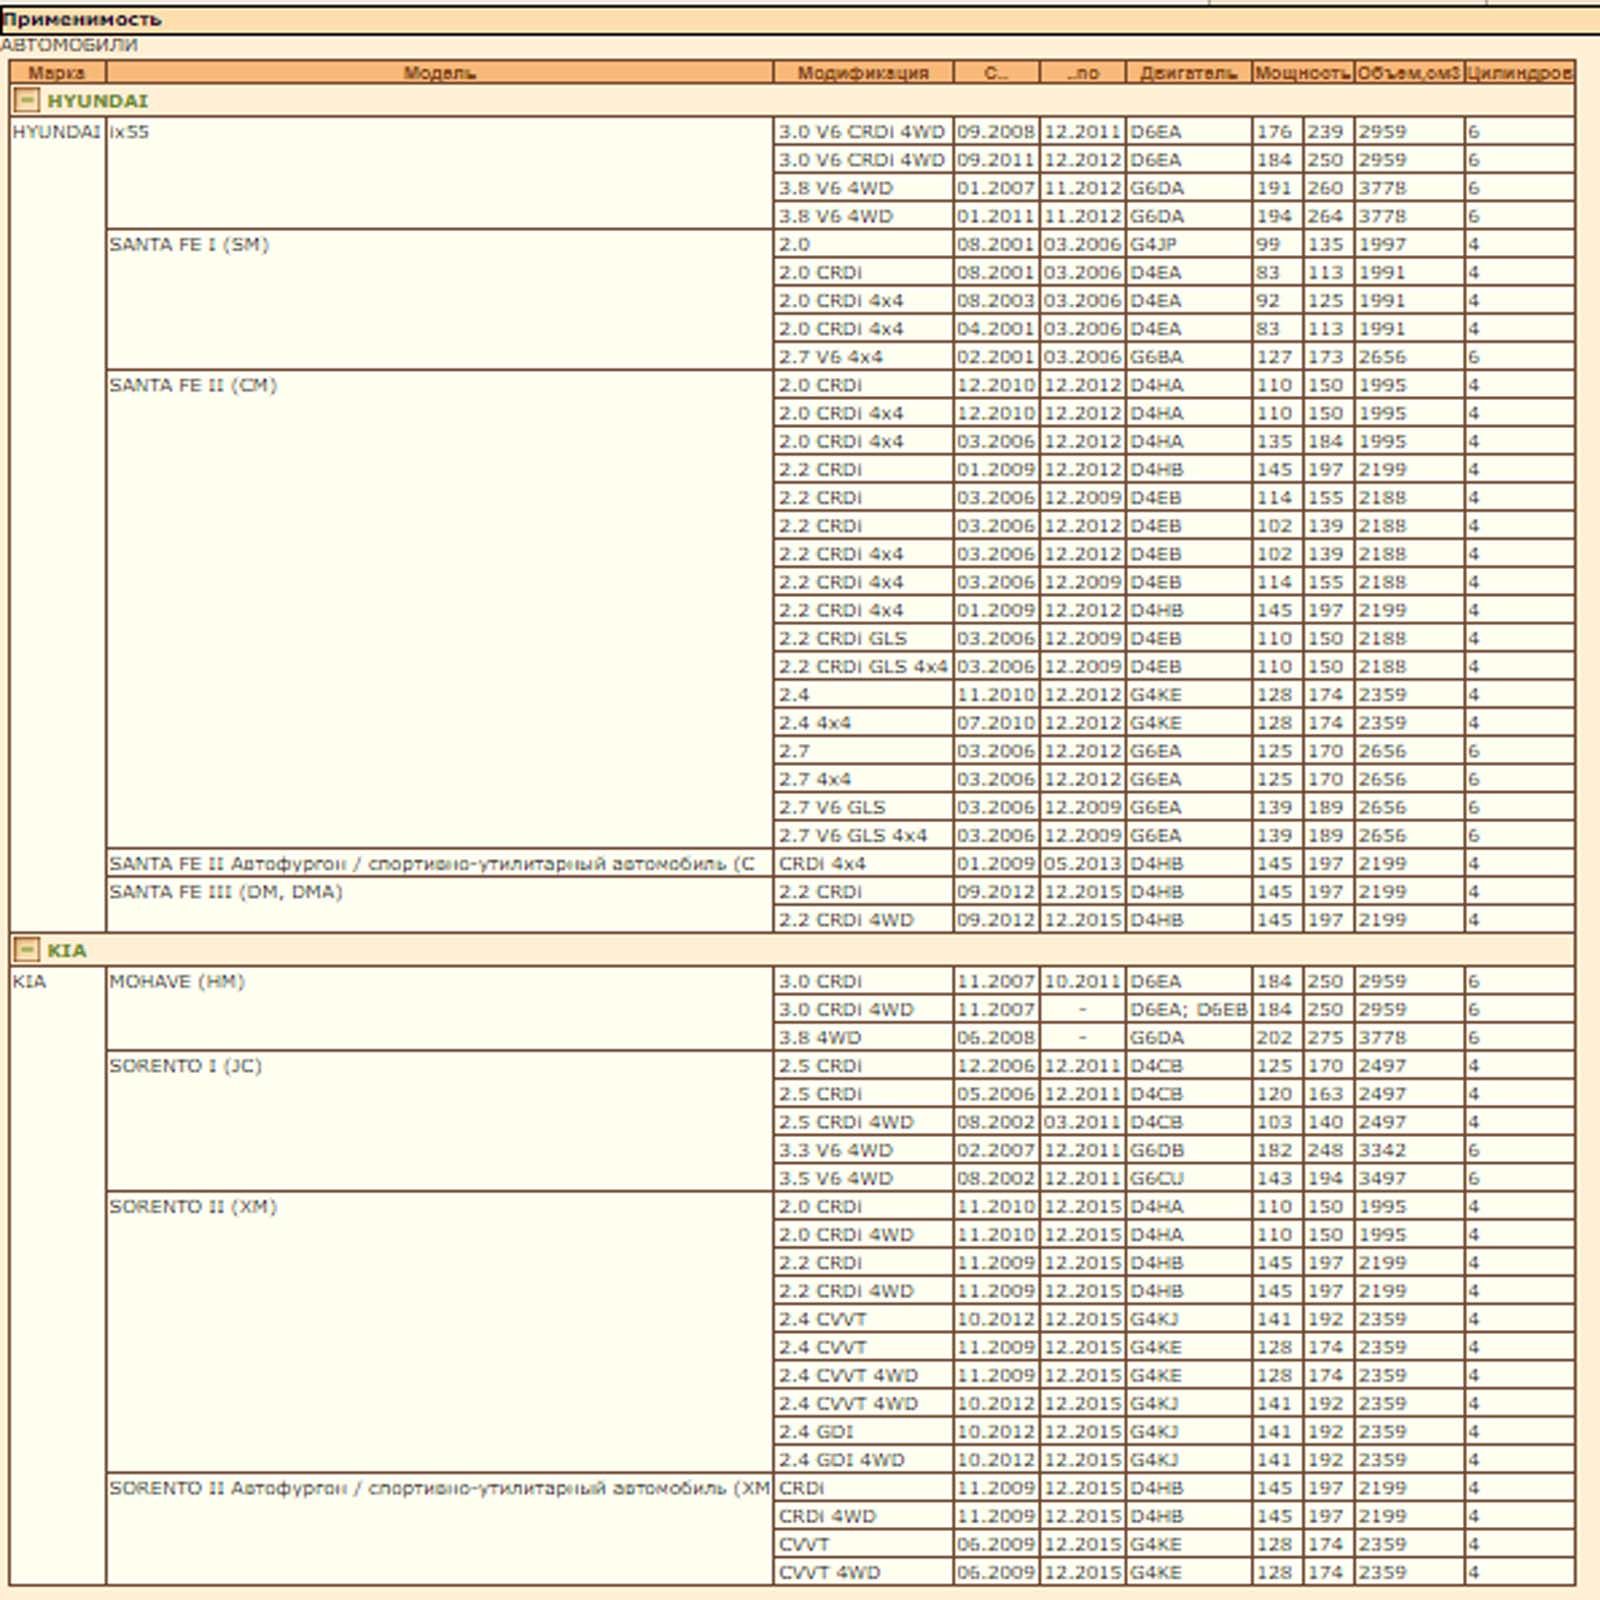The image size is (1600, 1600).
Task: Select the green KIA group label
Action: coord(67,950)
